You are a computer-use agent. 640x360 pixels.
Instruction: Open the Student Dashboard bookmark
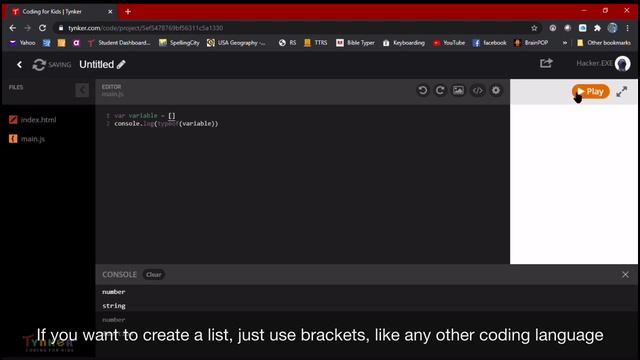pos(119,42)
